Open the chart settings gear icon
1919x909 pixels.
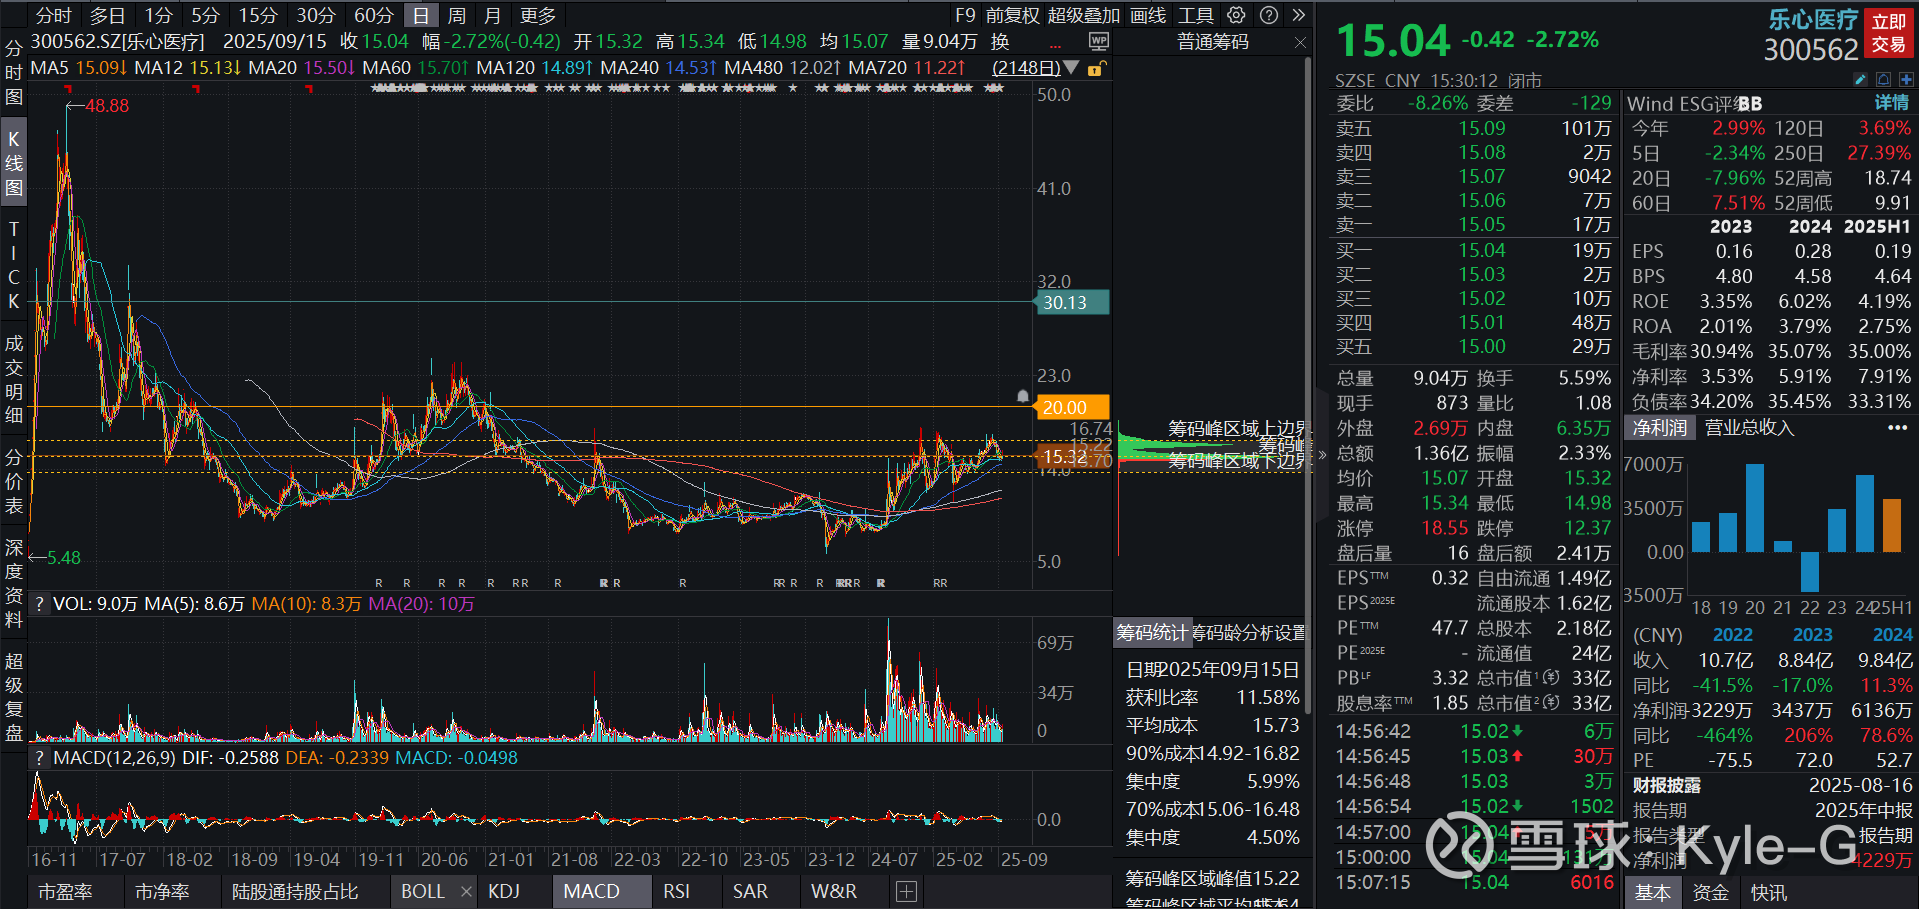pyautogui.click(x=1237, y=15)
